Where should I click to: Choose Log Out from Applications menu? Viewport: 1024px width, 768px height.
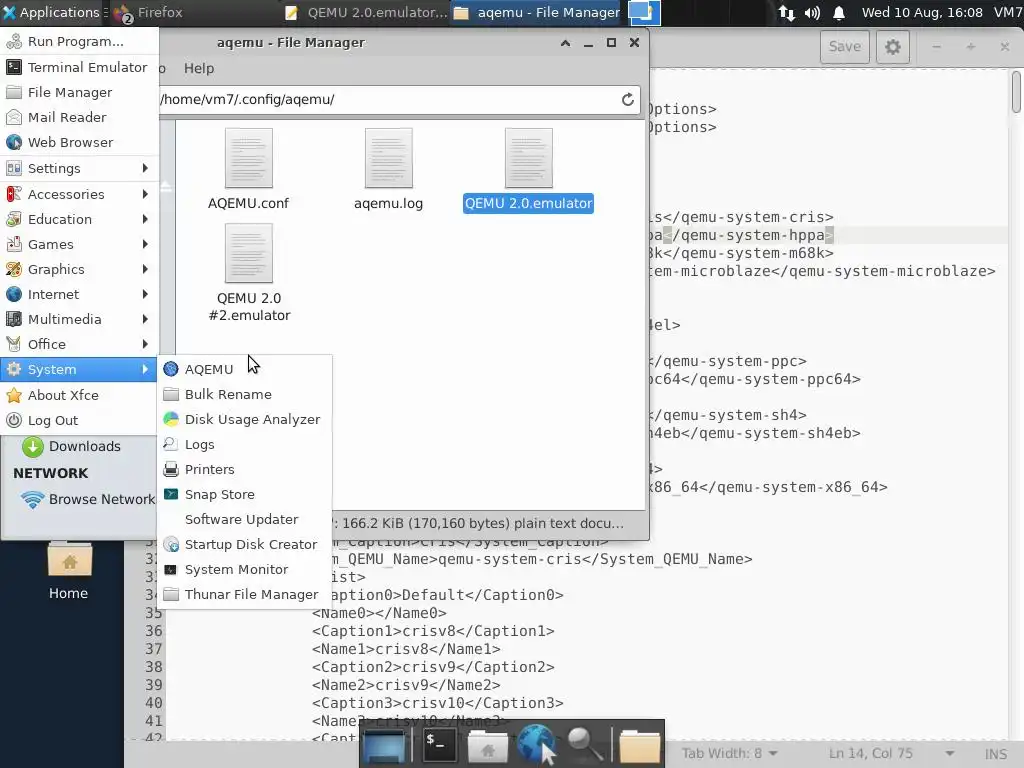(x=79, y=421)
